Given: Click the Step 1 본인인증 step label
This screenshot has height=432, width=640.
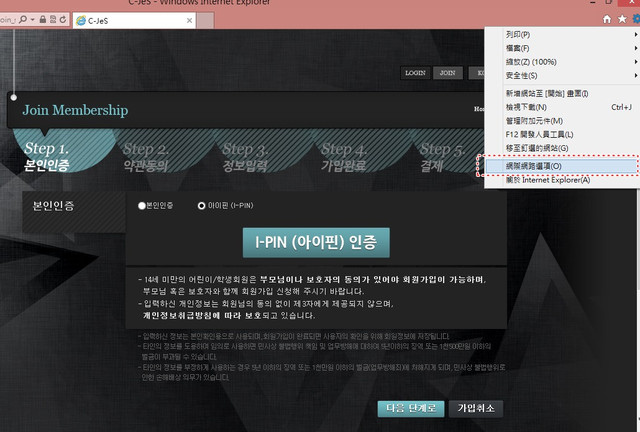Looking at the screenshot, I should click(47, 157).
